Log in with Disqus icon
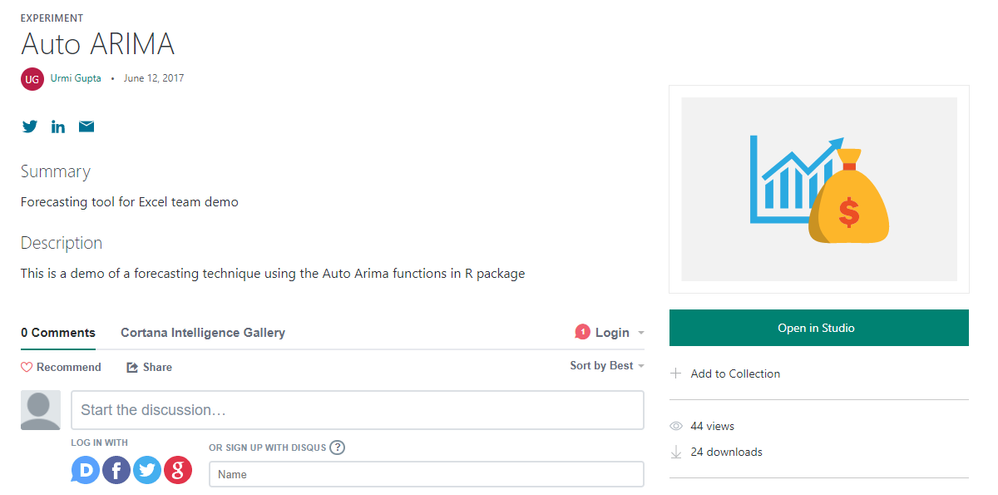998x495 pixels. (x=86, y=469)
